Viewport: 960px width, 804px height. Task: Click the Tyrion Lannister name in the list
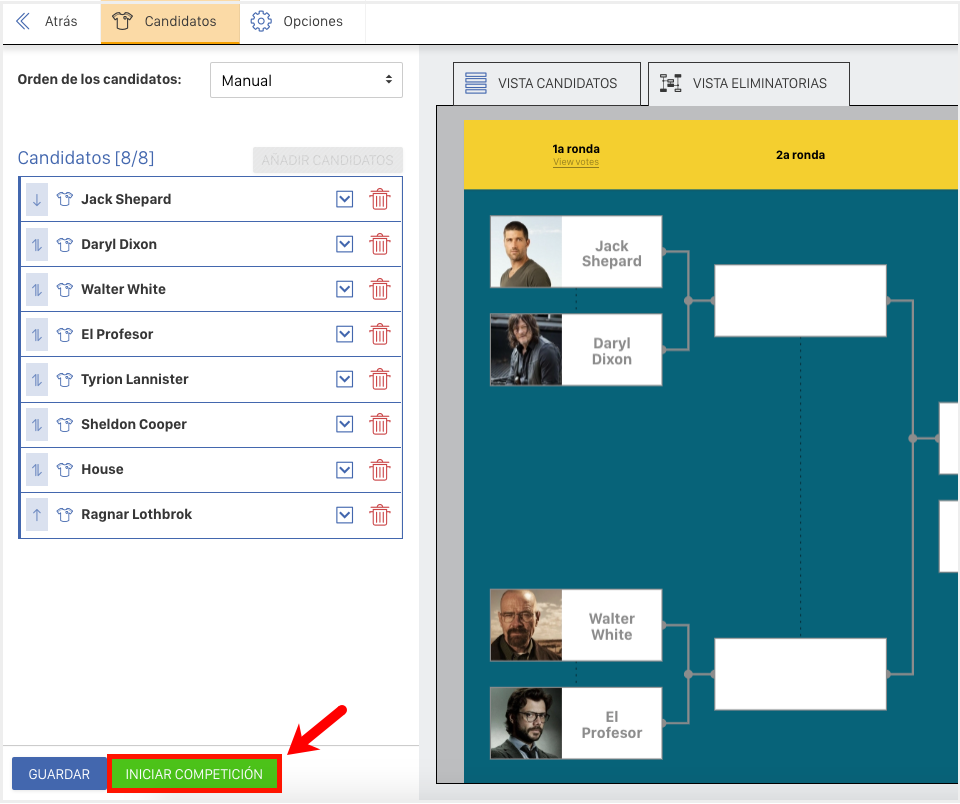tap(135, 379)
